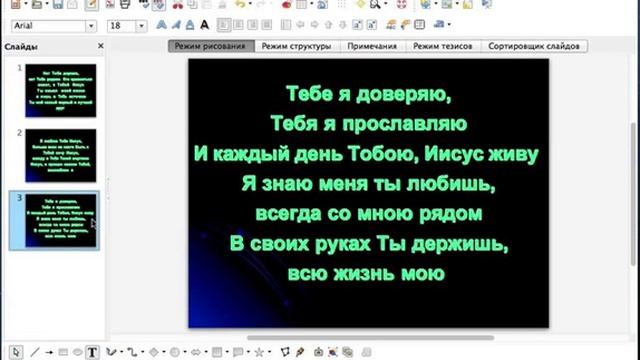Screen dimensions: 640x360
Task: Toggle the edit points tool
Action: 285,352
